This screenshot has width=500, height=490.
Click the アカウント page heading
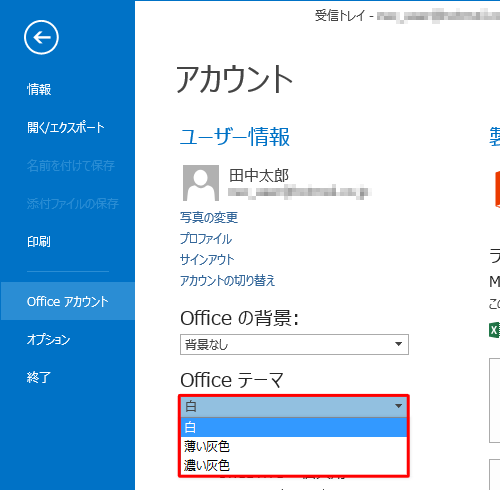(x=234, y=79)
